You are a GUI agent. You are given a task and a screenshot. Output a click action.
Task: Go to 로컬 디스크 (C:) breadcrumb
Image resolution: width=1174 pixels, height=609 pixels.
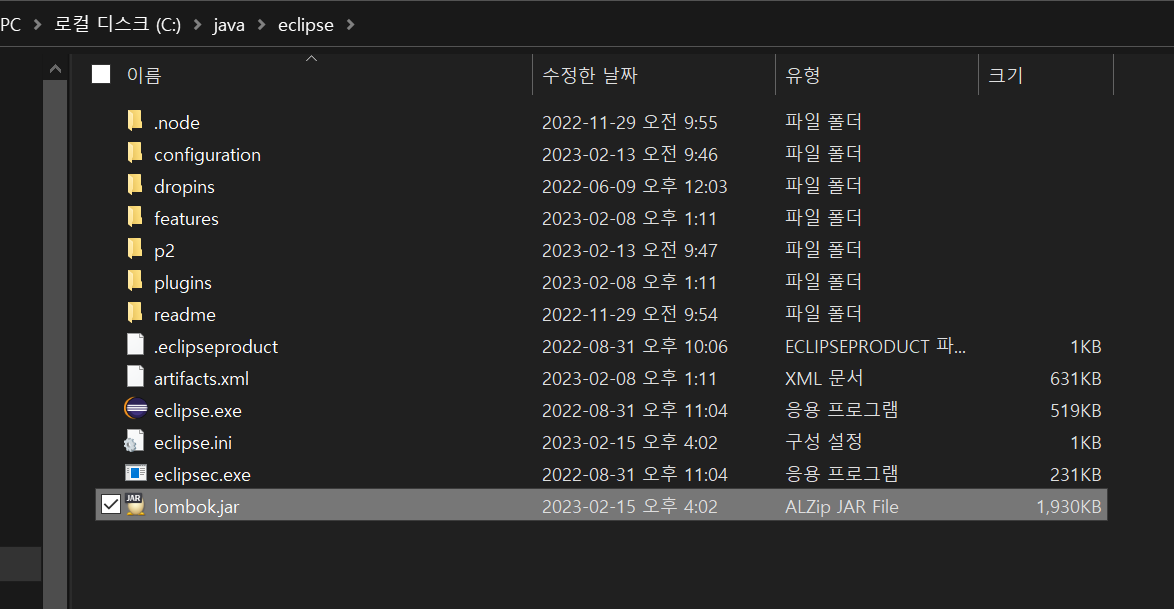118,25
